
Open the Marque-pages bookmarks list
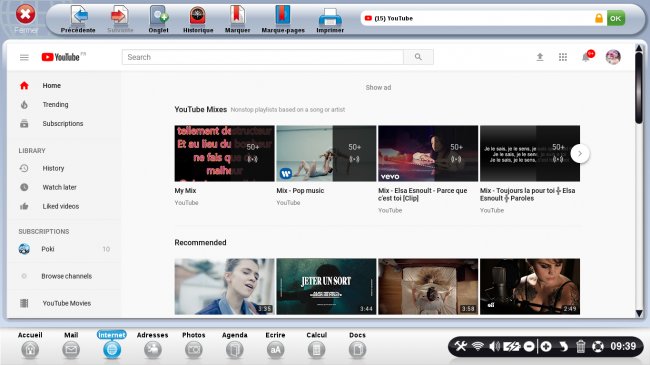tap(283, 19)
